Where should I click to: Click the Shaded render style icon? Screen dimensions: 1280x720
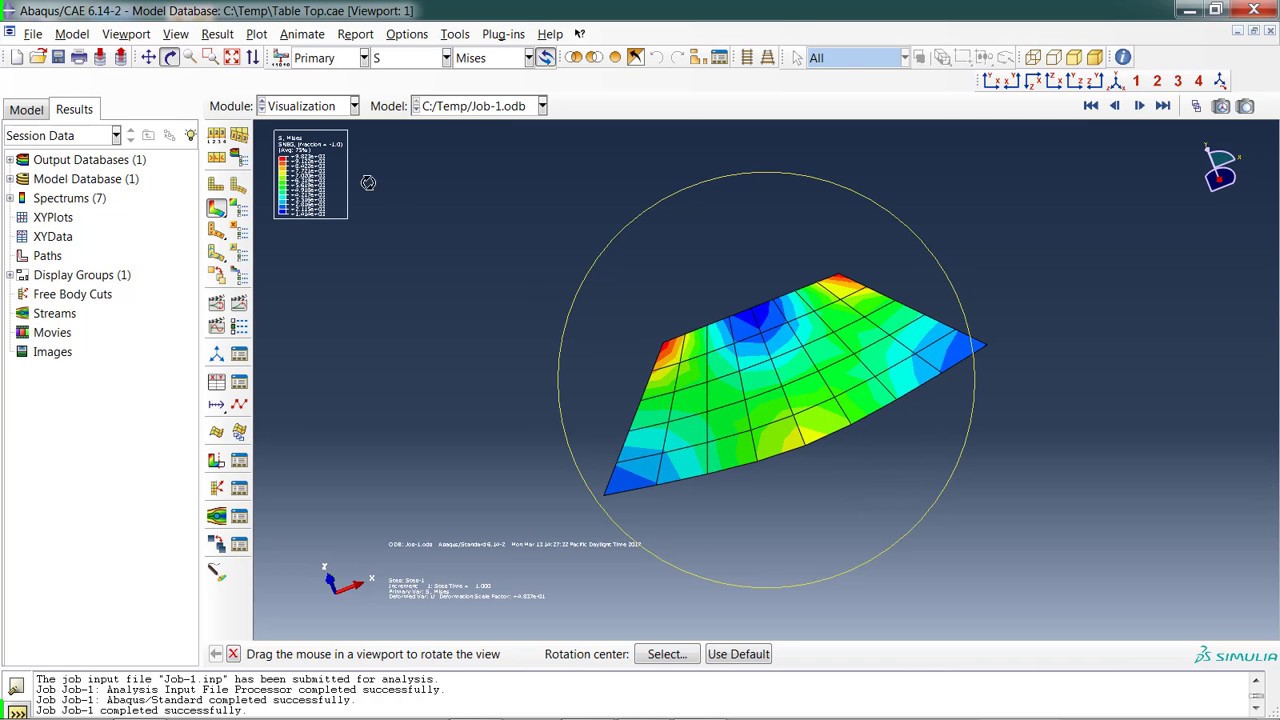(1096, 58)
